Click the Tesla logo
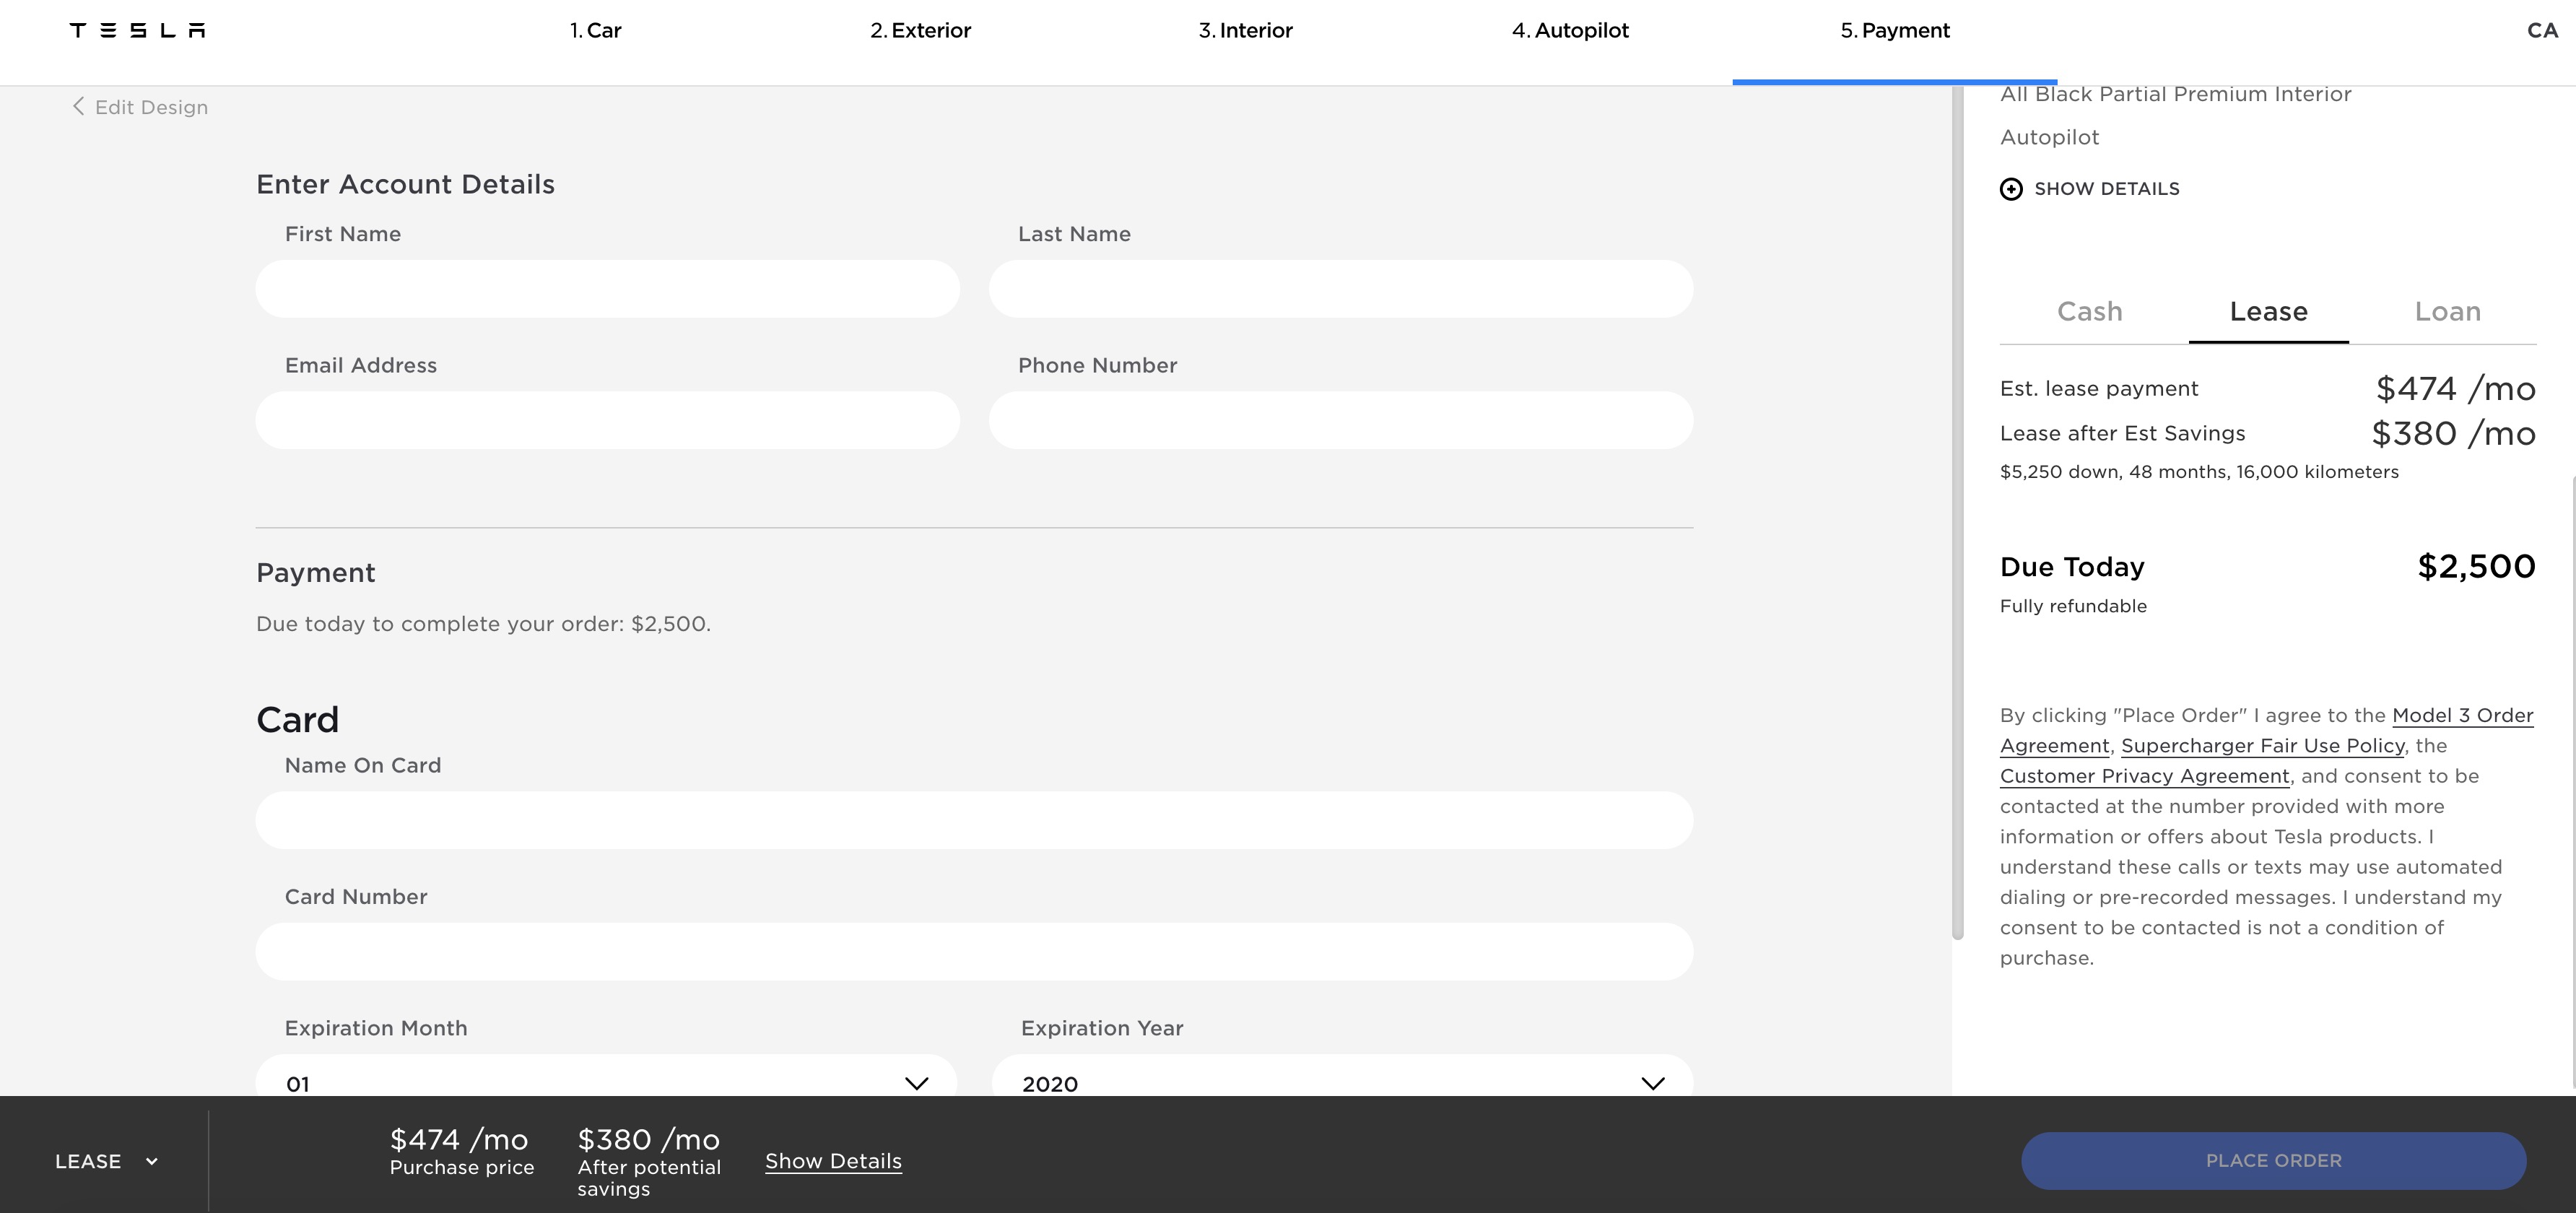2576x1213 pixels. (x=137, y=30)
